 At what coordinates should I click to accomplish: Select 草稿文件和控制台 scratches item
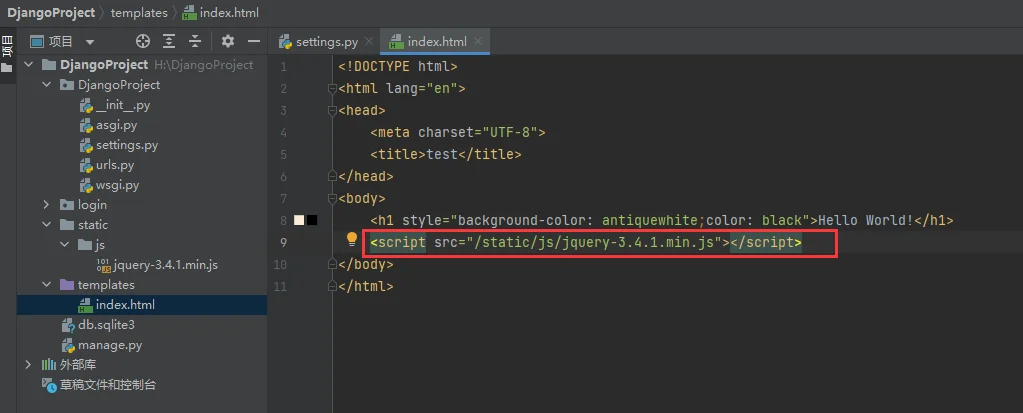pos(108,384)
